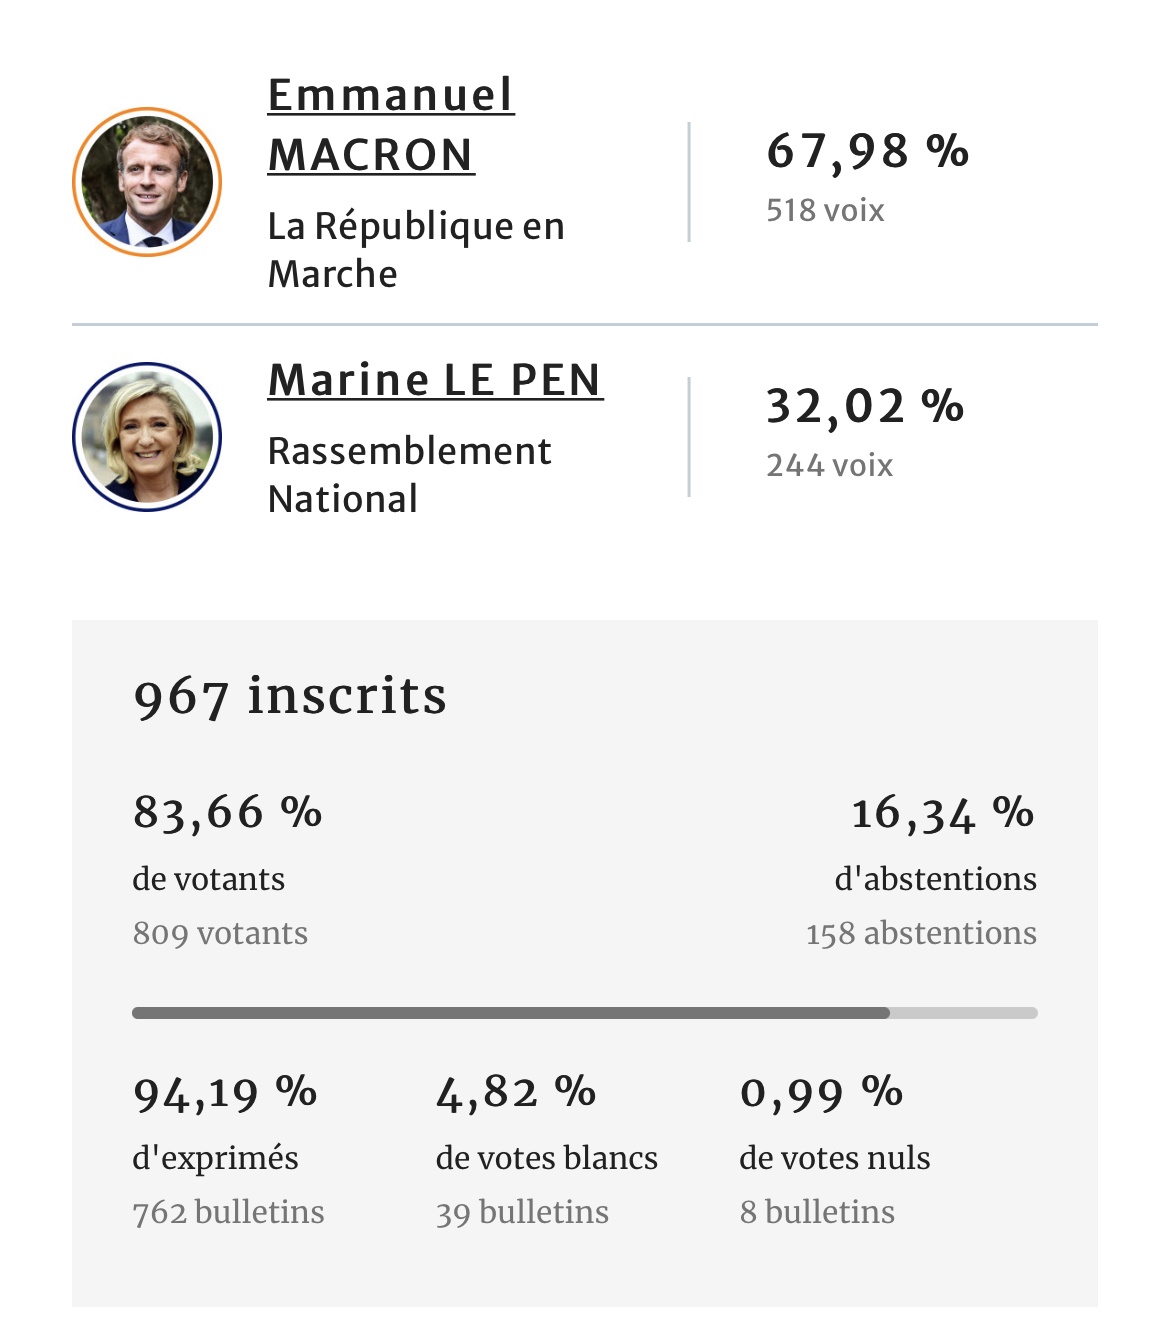This screenshot has width=1170, height=1334.
Task: Click the 809 votants count
Action: (220, 933)
